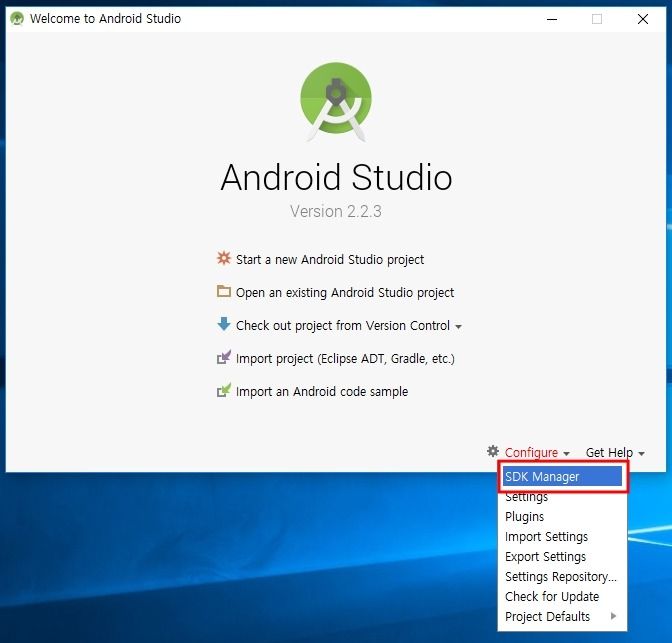The image size is (672, 643).
Task: Select Export Settings menu entry
Action: pos(562,556)
